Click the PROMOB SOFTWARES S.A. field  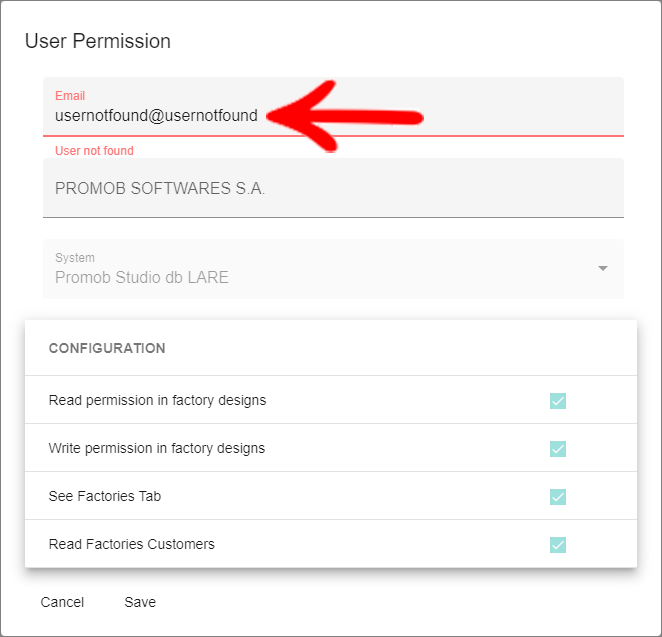click(x=333, y=188)
